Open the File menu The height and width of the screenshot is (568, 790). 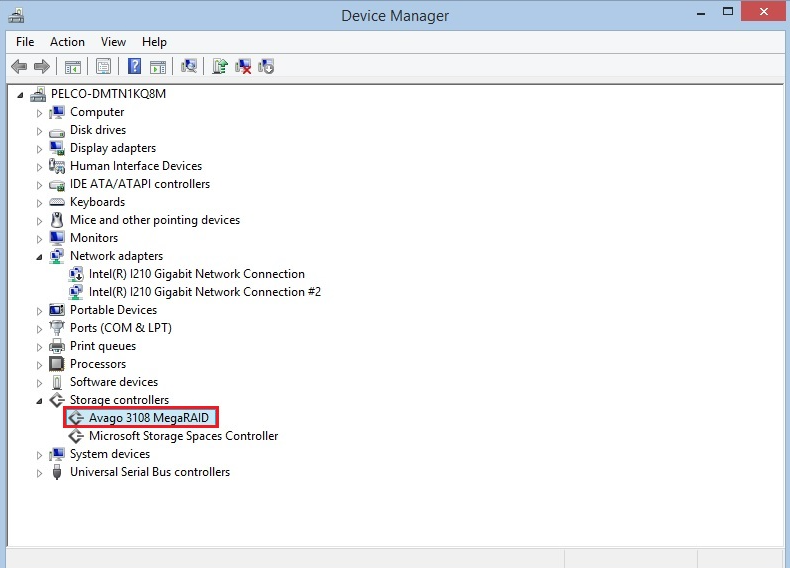(25, 42)
